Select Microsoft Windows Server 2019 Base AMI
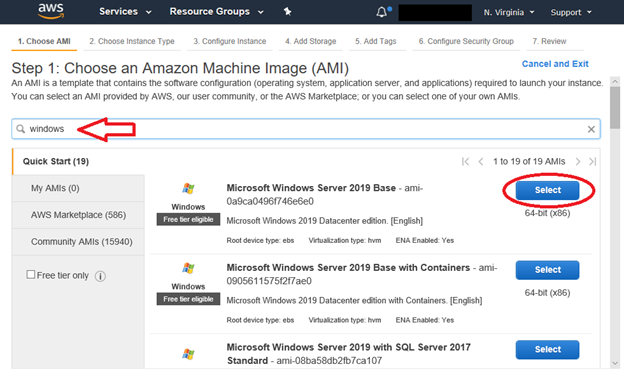 tap(548, 190)
